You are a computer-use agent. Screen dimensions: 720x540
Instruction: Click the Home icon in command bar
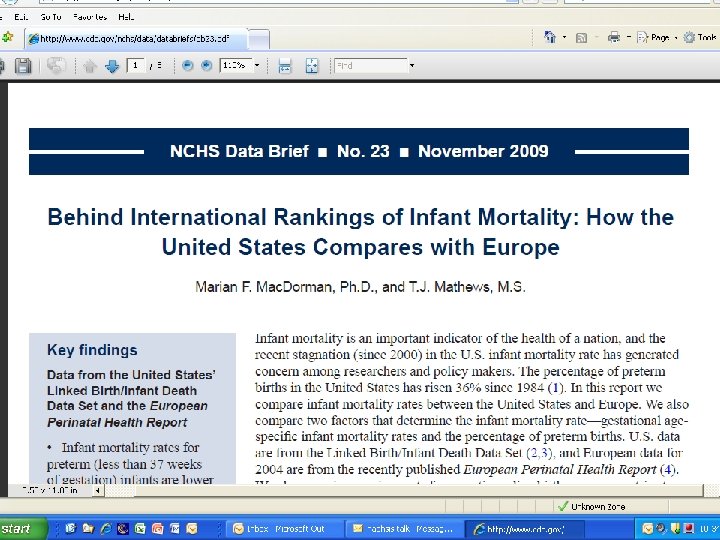(x=550, y=37)
